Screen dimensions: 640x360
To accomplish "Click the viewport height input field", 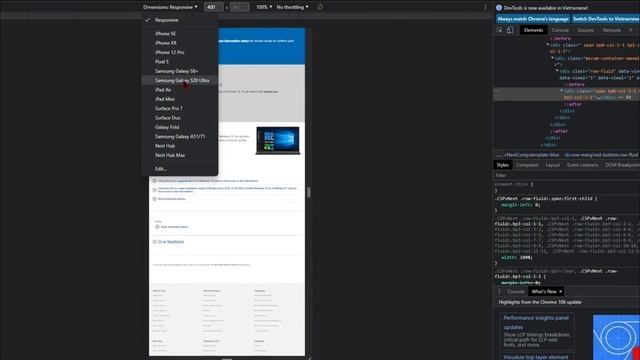I will [239, 7].
